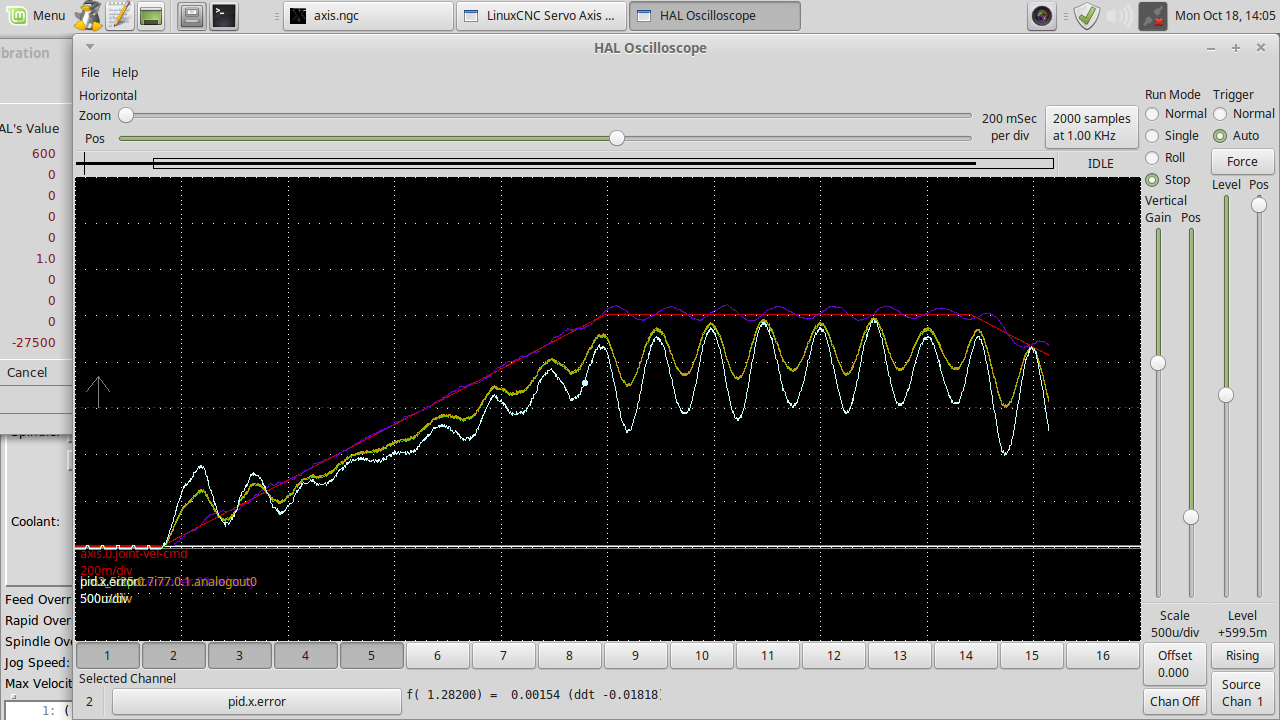This screenshot has height=720, width=1280.
Task: Click the muted volume tray icon
Action: [x=1119, y=15]
